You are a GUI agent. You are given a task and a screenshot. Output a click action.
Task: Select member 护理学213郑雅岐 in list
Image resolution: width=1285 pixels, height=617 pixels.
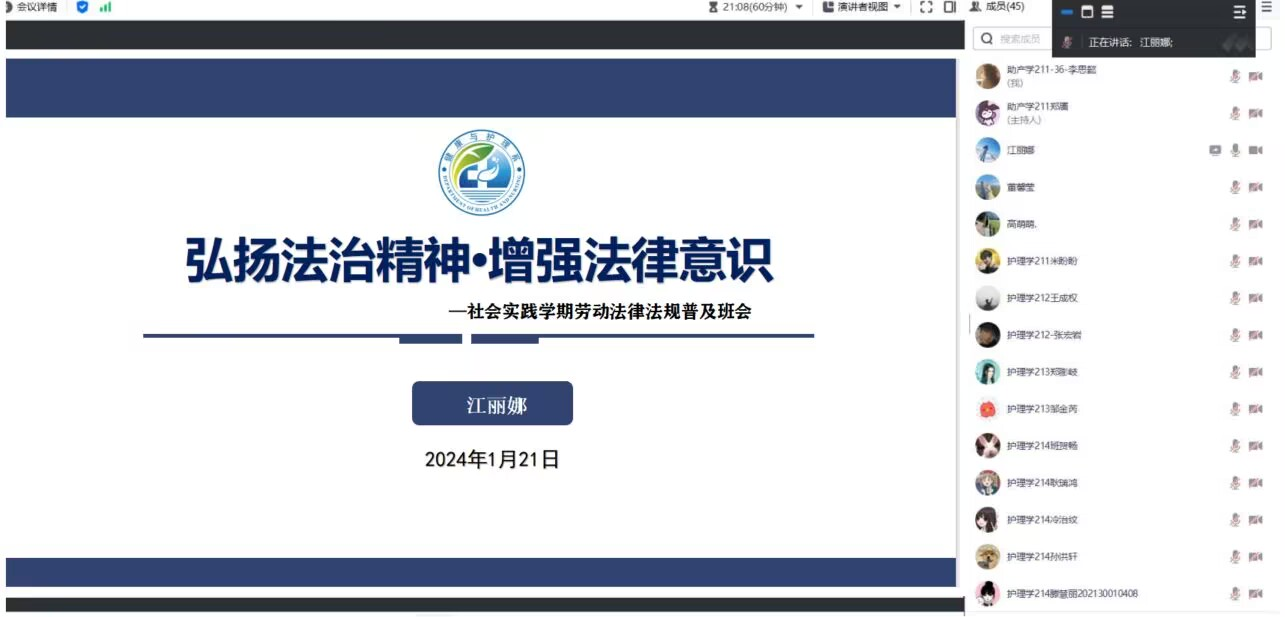point(1042,372)
